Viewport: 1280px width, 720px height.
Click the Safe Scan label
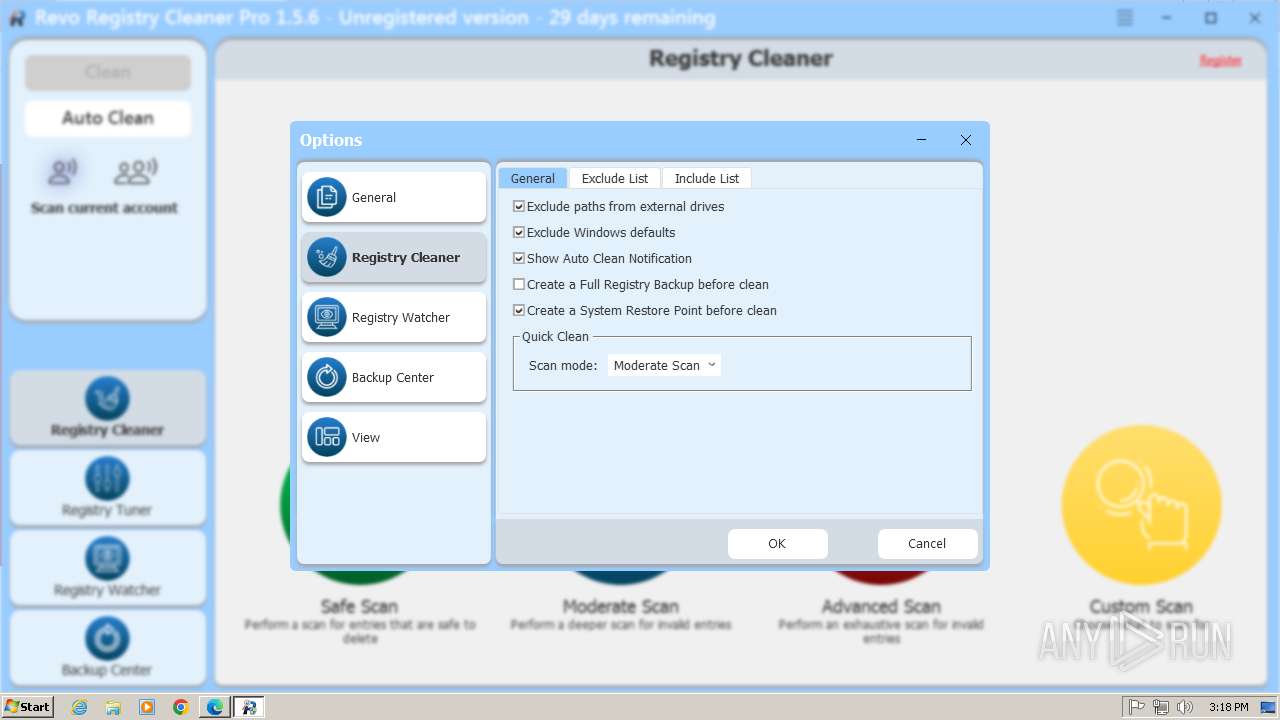359,606
